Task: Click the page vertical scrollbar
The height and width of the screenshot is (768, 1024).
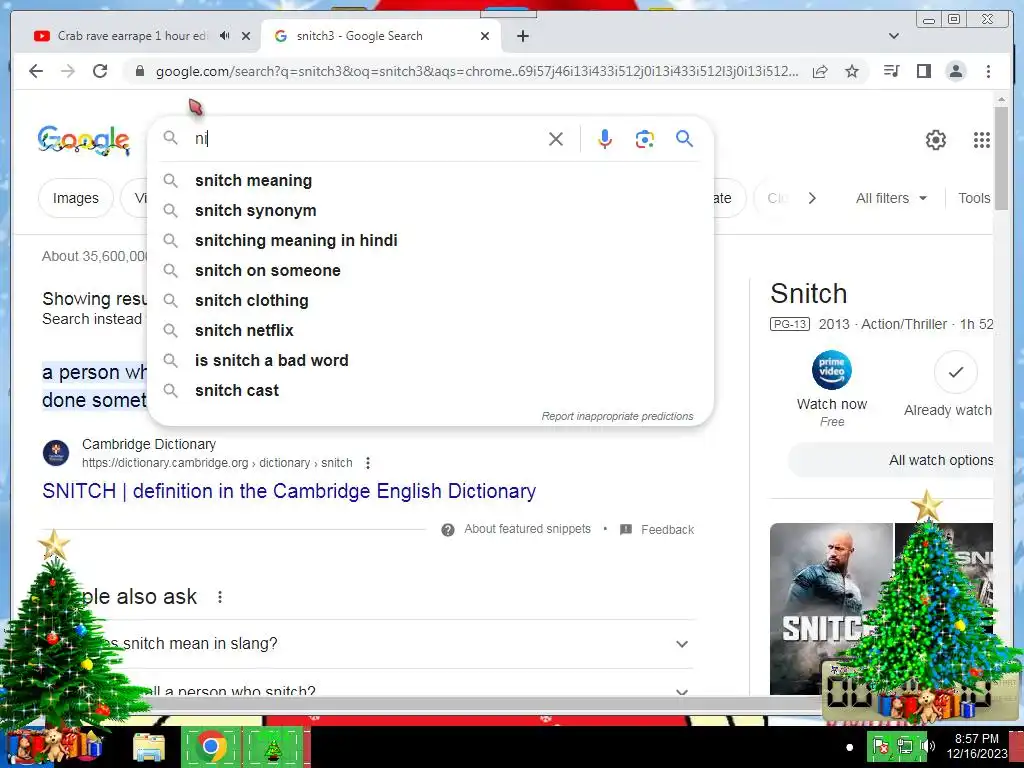Action: pyautogui.click(x=1001, y=158)
